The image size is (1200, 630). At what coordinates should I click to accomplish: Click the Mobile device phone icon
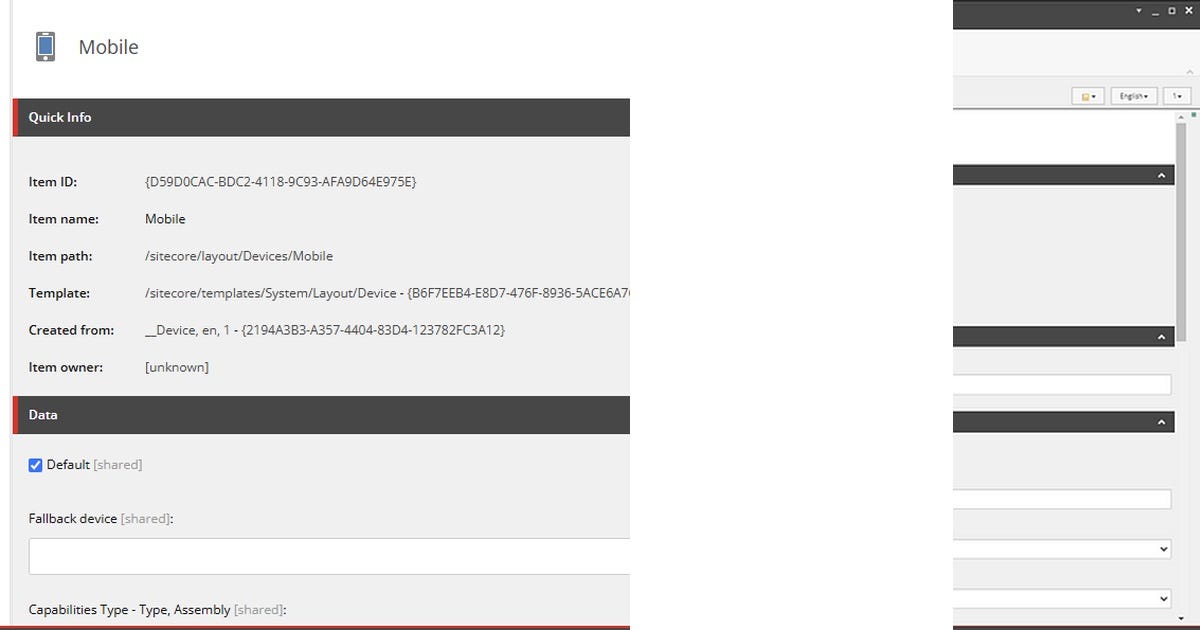point(45,47)
